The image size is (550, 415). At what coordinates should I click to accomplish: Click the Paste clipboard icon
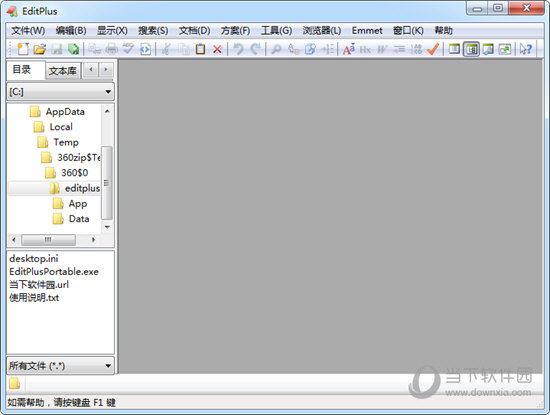[x=200, y=49]
